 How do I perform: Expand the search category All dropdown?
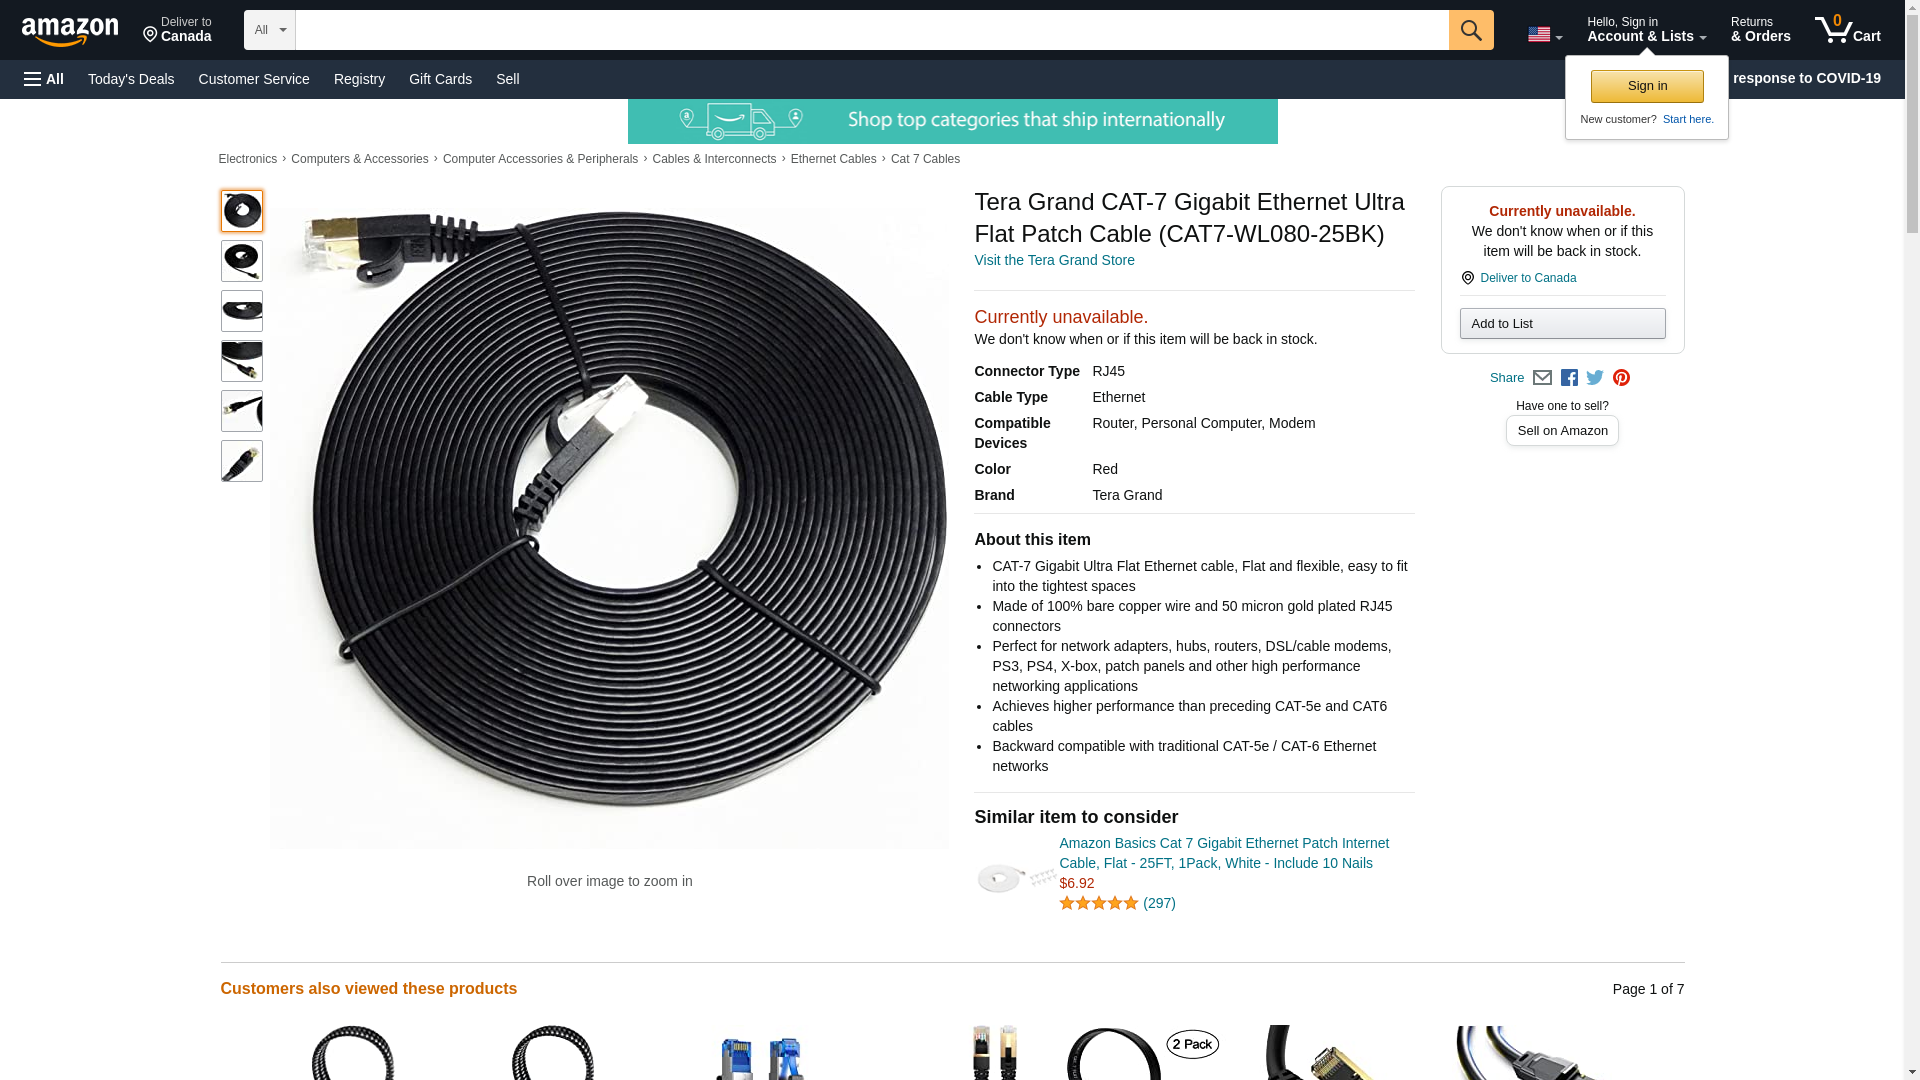point(270,30)
